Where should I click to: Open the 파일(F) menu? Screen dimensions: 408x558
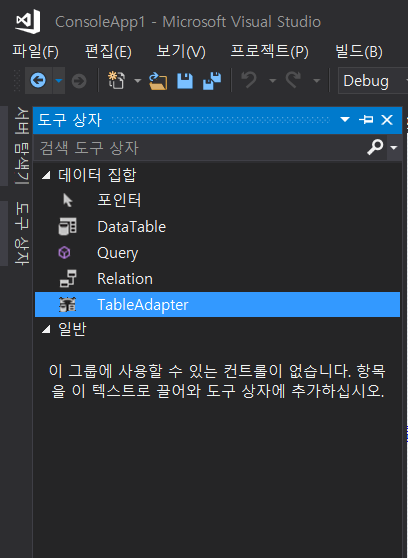tap(36, 52)
